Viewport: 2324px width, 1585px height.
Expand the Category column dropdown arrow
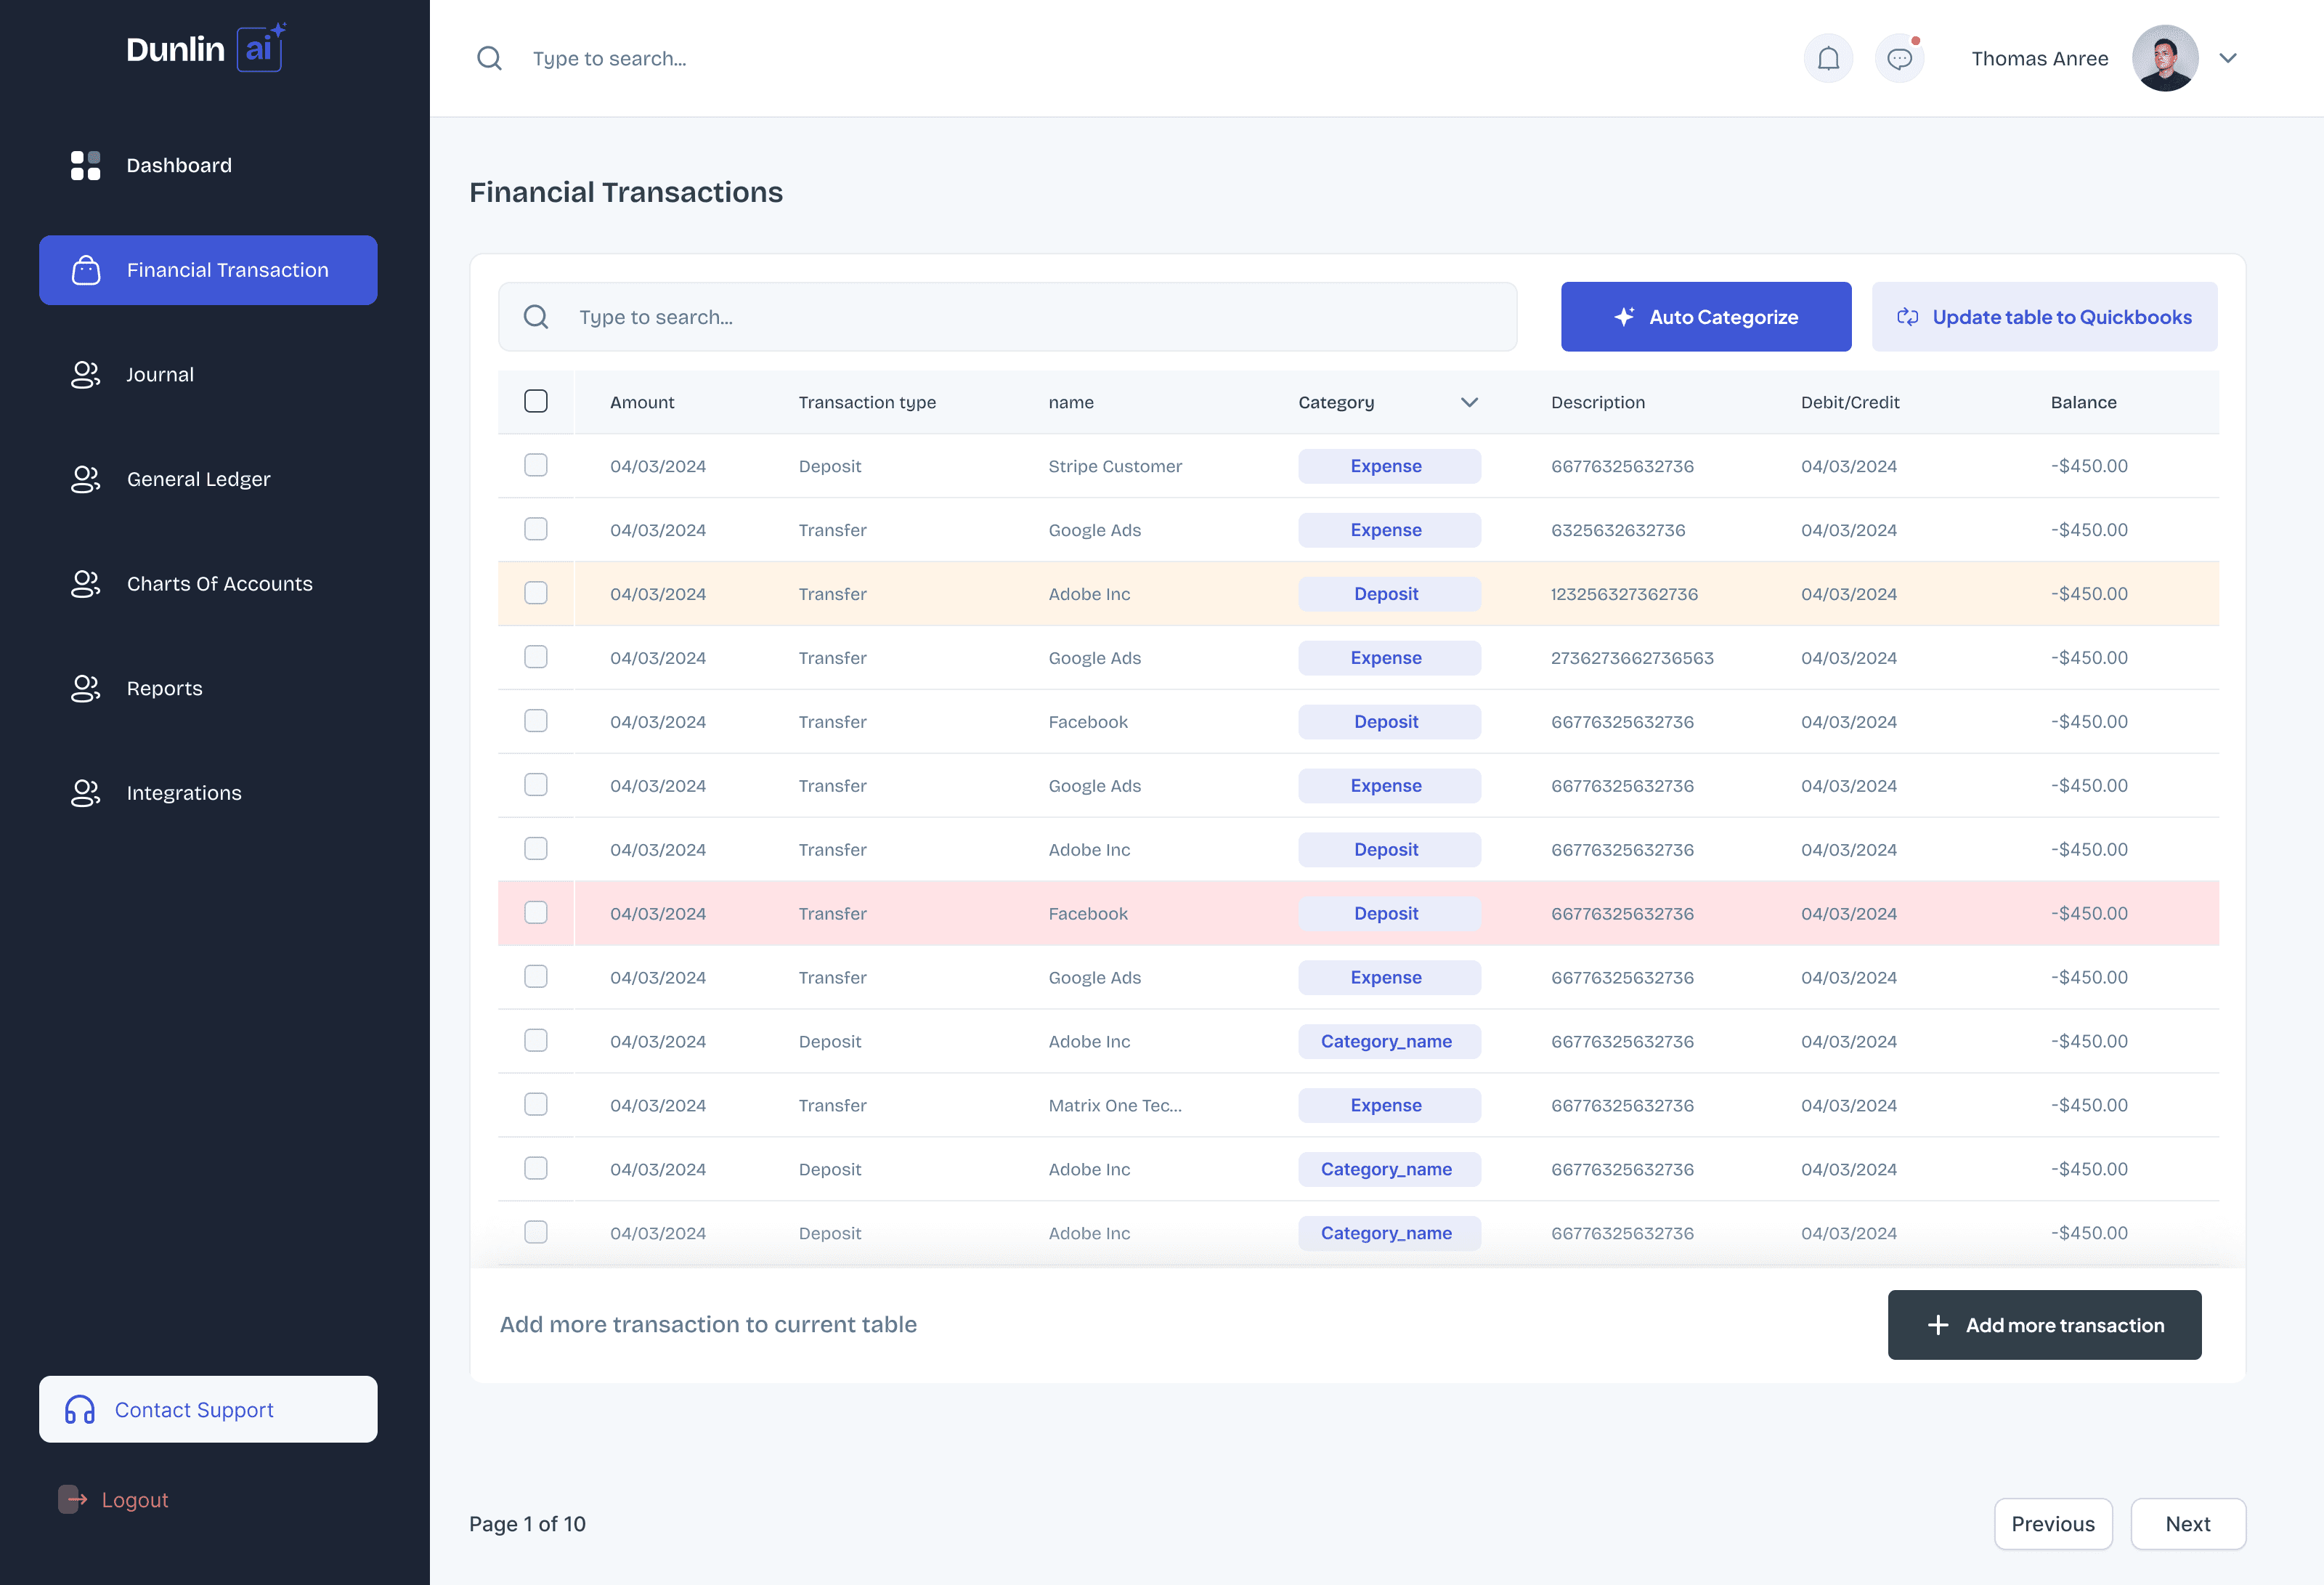[x=1469, y=402]
